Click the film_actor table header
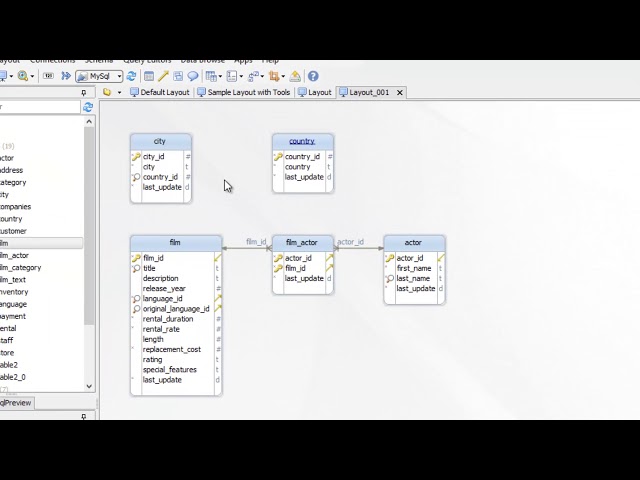The height and width of the screenshot is (480, 640). [x=302, y=243]
